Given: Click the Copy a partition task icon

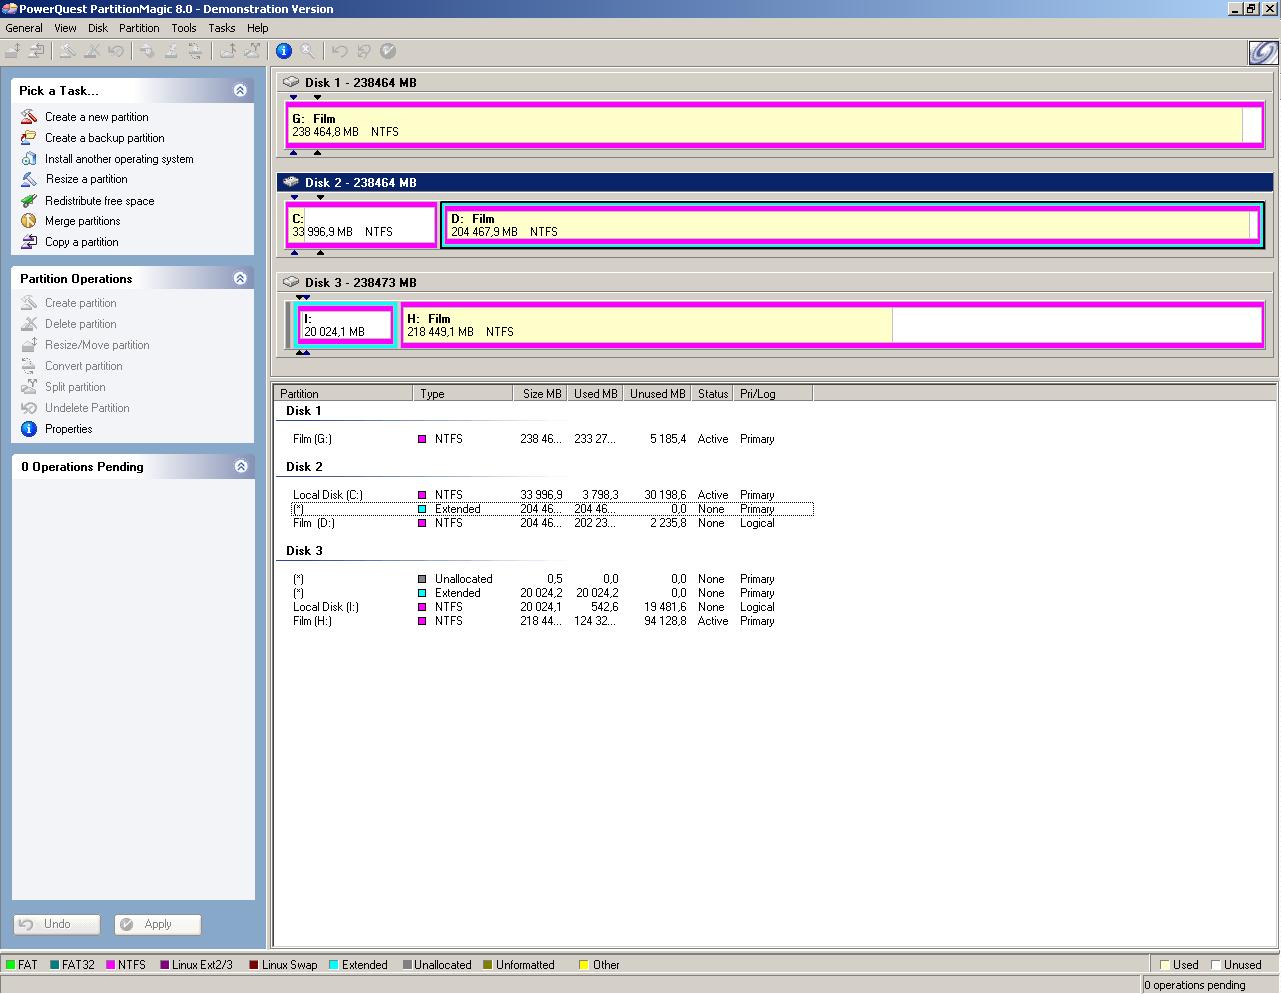Looking at the screenshot, I should click(29, 242).
